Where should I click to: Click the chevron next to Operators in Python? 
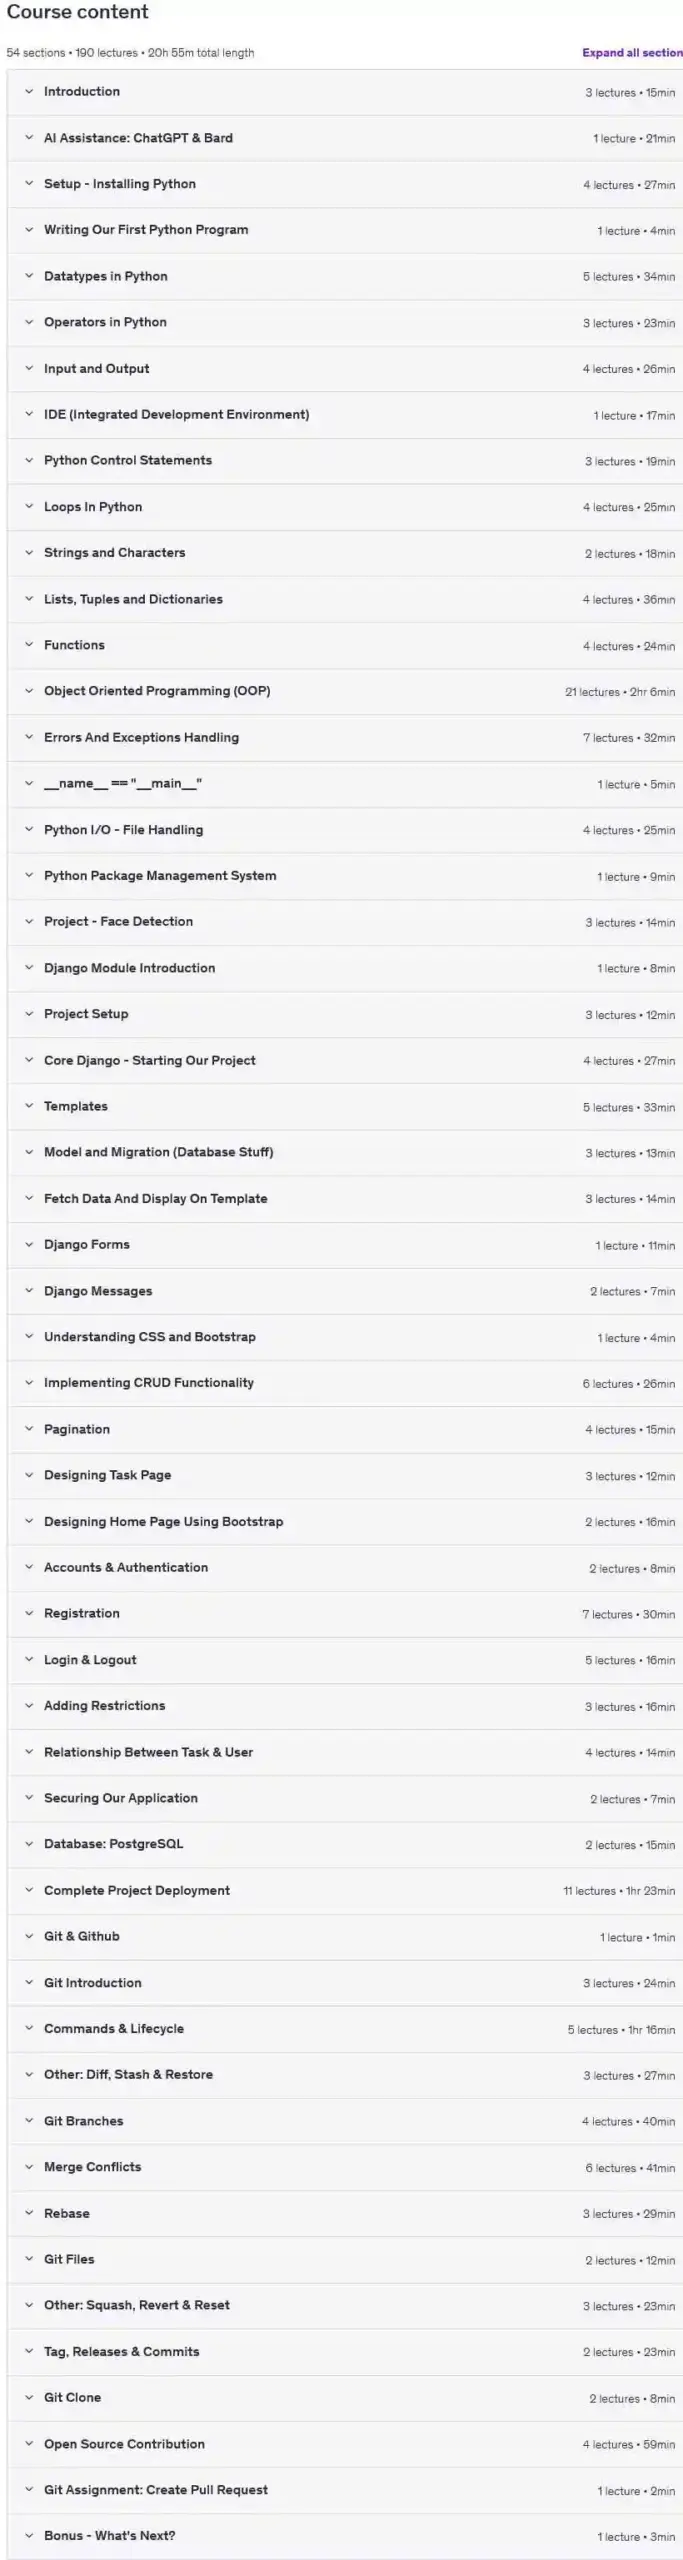(29, 322)
